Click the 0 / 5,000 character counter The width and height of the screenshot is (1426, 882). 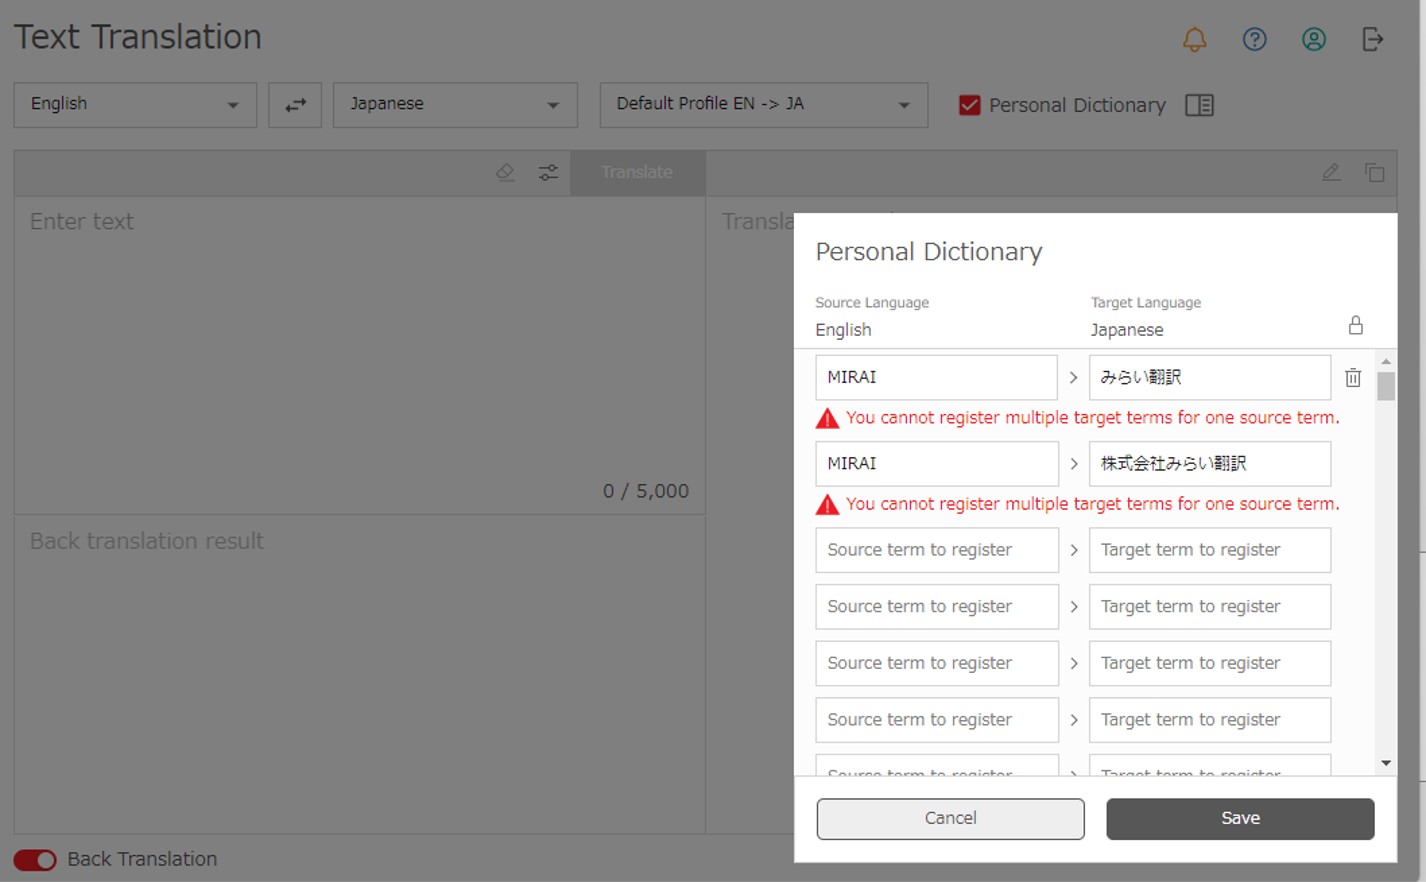coord(646,491)
